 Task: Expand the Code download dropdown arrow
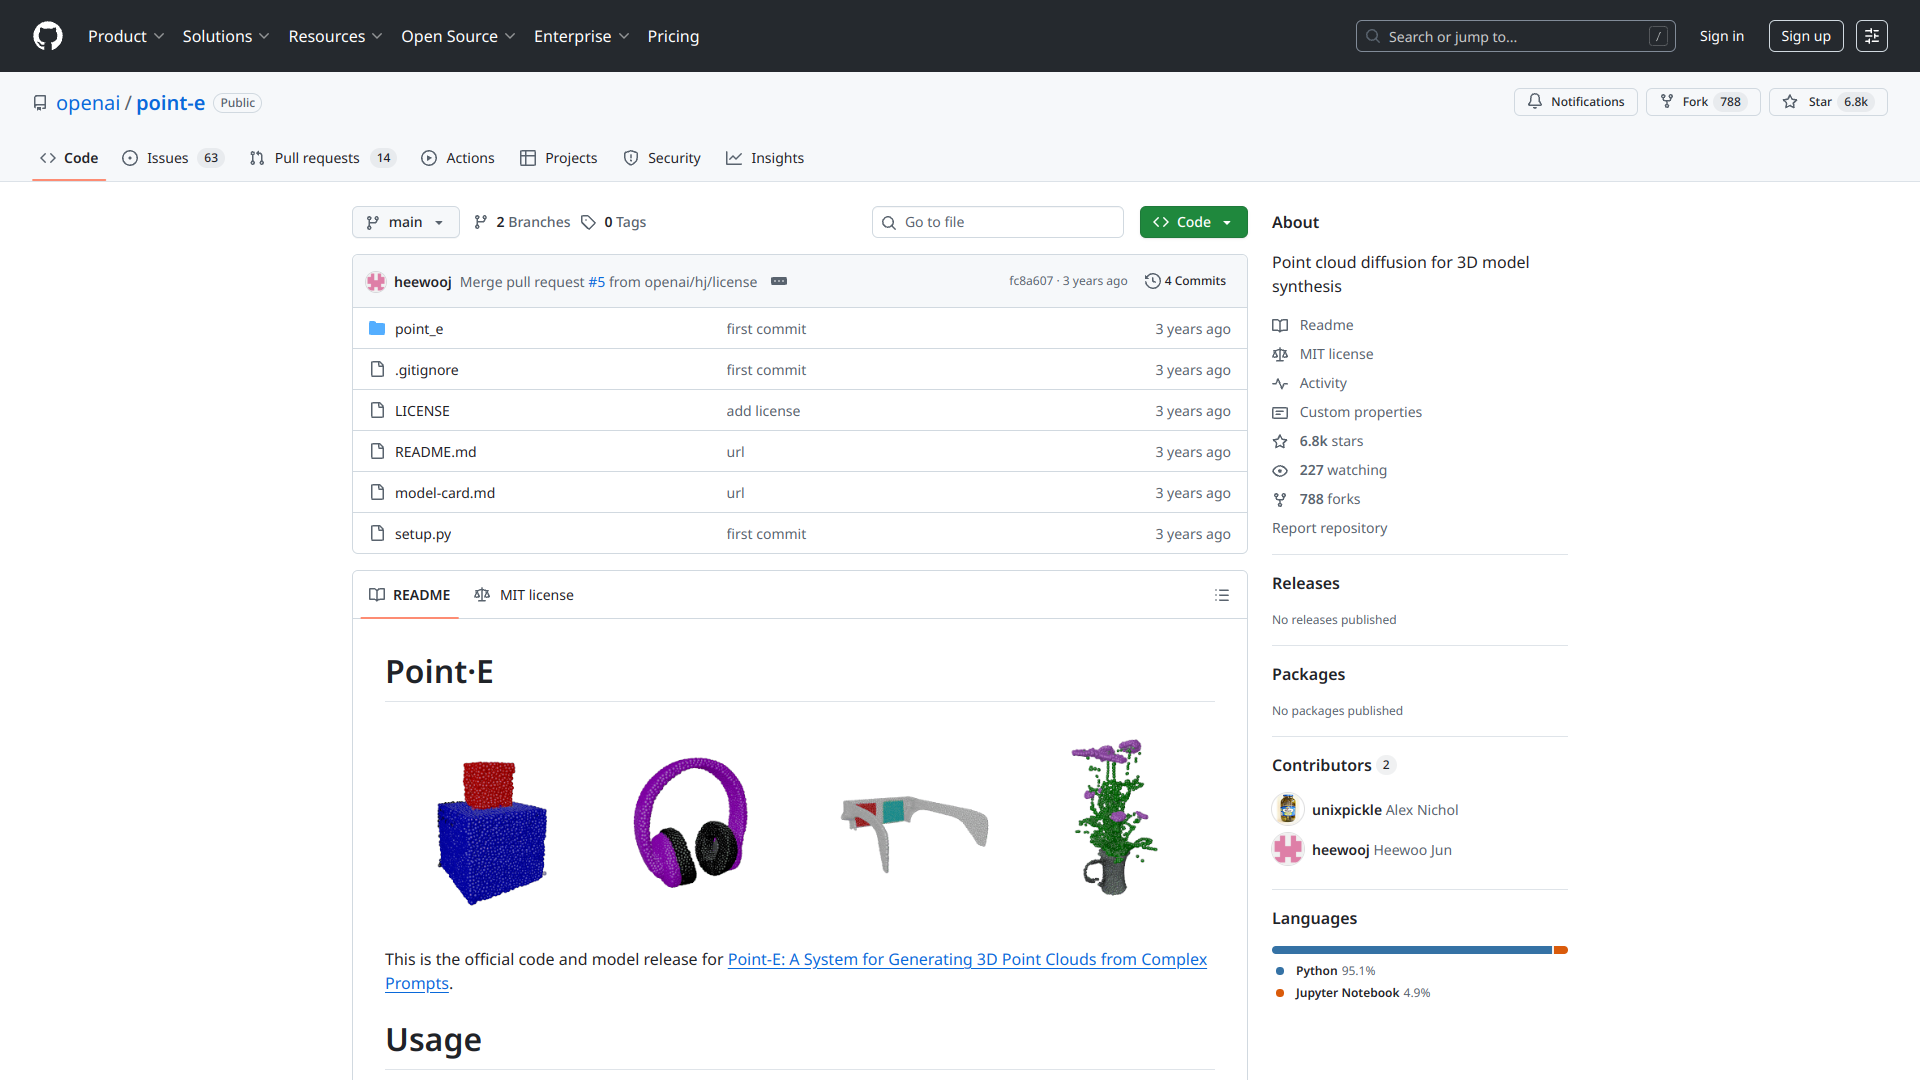(1228, 222)
